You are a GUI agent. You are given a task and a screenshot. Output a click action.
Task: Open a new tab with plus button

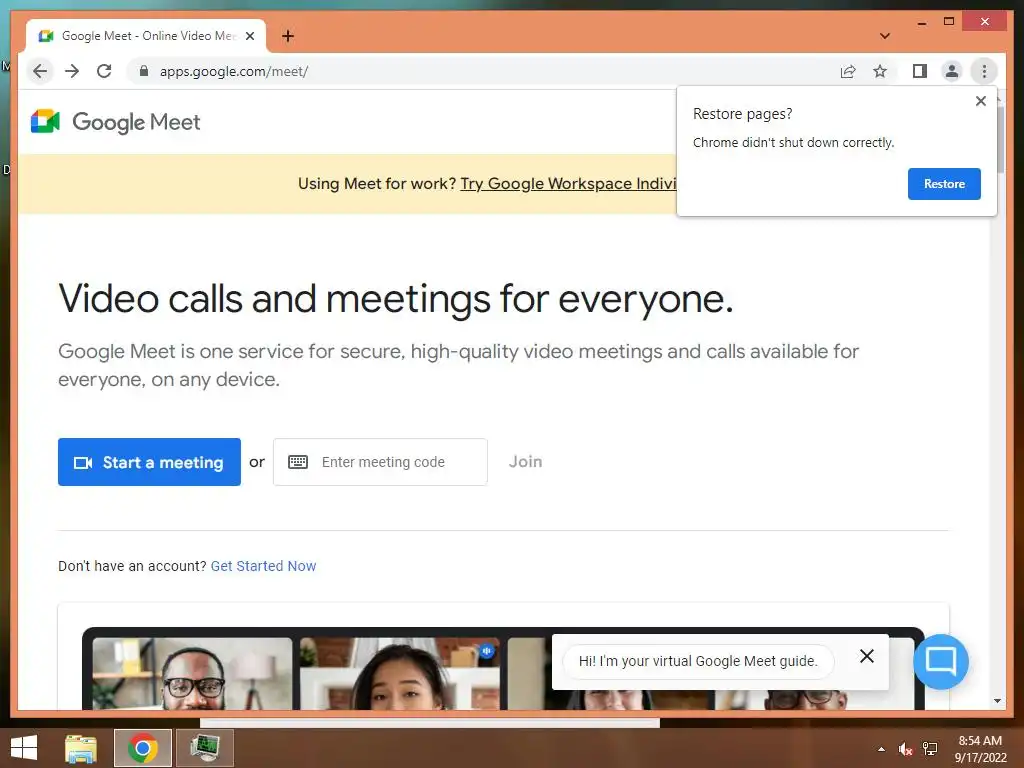click(x=287, y=36)
